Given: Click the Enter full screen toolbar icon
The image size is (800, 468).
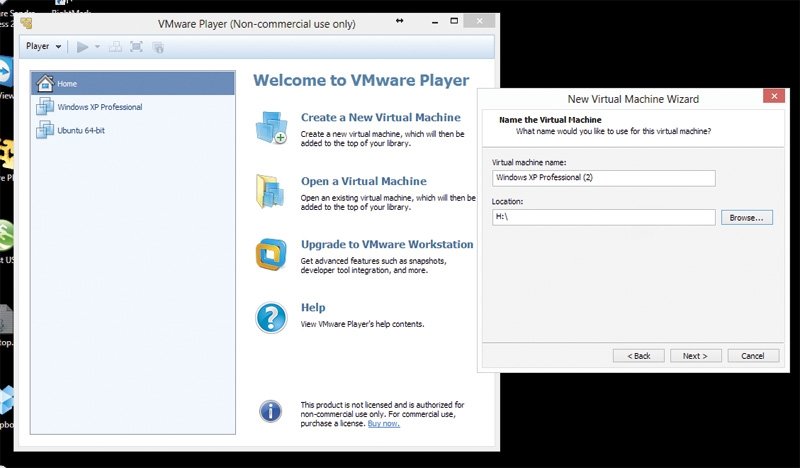Looking at the screenshot, I should (136, 47).
